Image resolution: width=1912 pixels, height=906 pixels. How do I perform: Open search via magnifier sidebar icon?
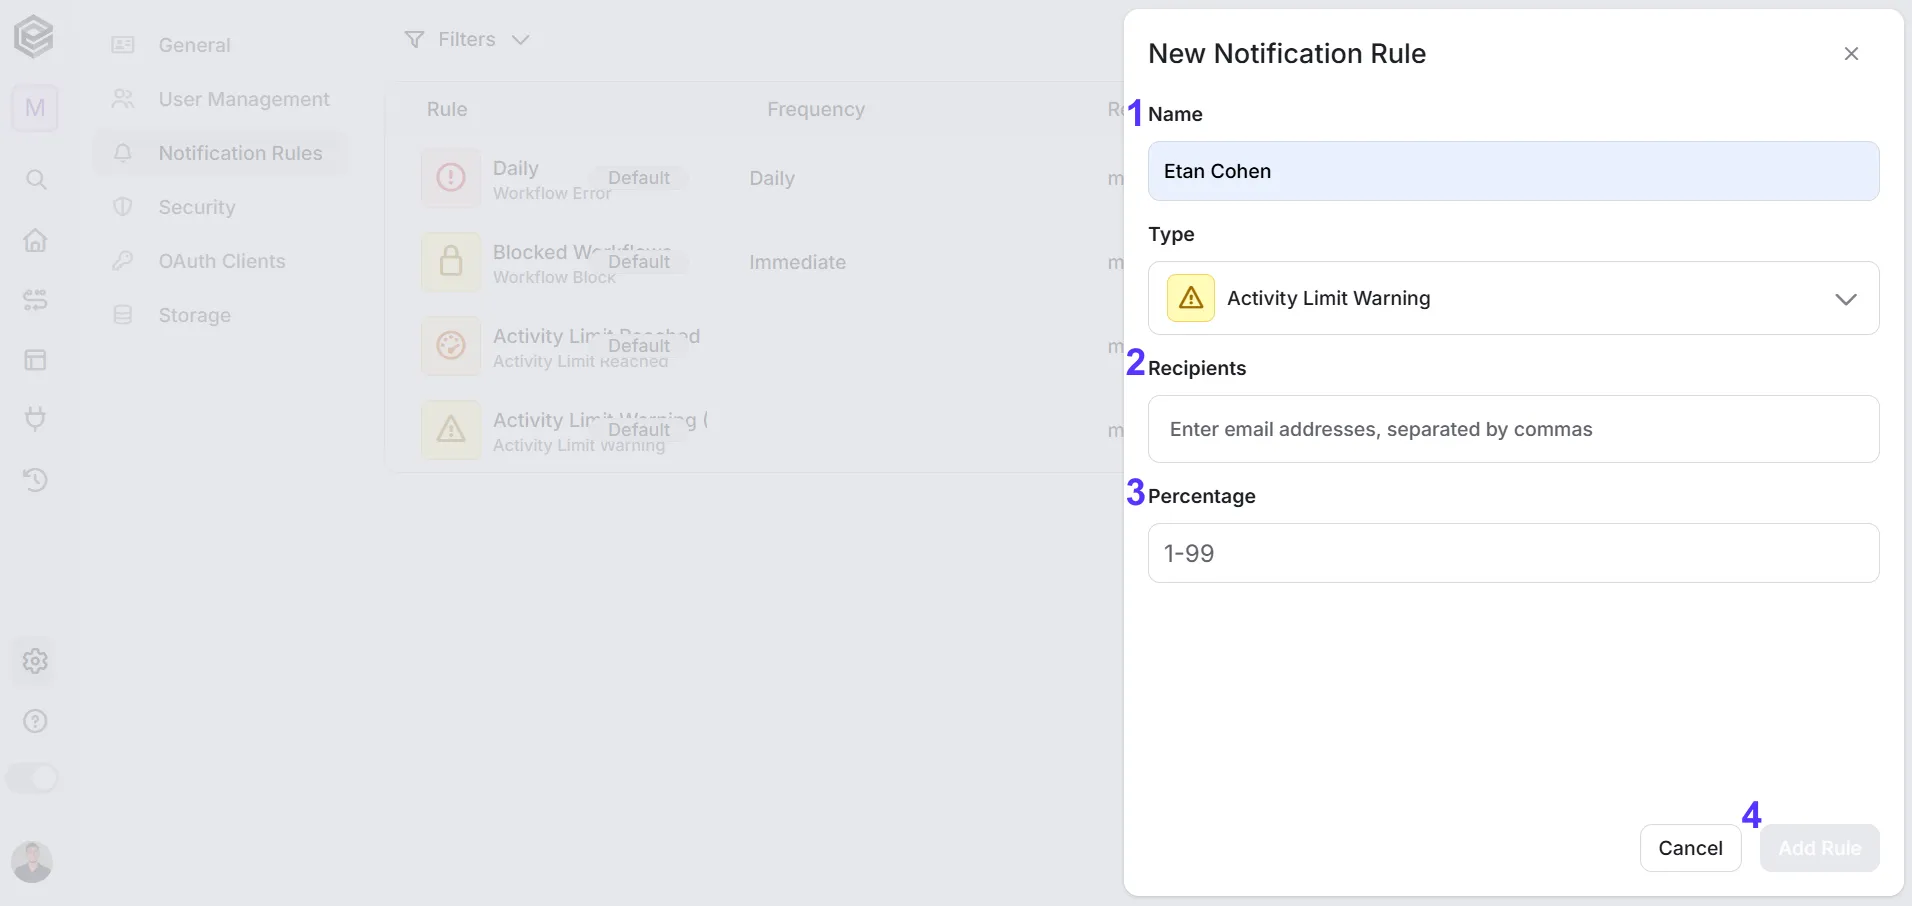tap(35, 180)
